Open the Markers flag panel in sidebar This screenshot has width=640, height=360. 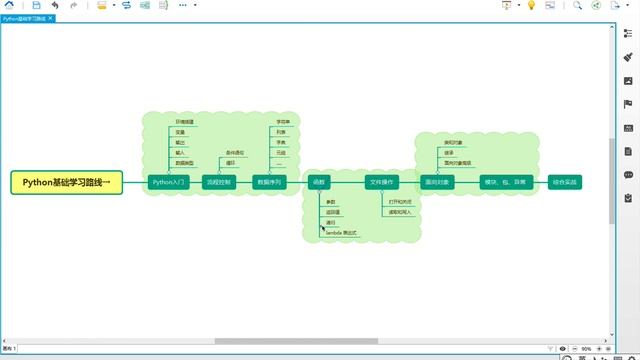pyautogui.click(x=628, y=104)
